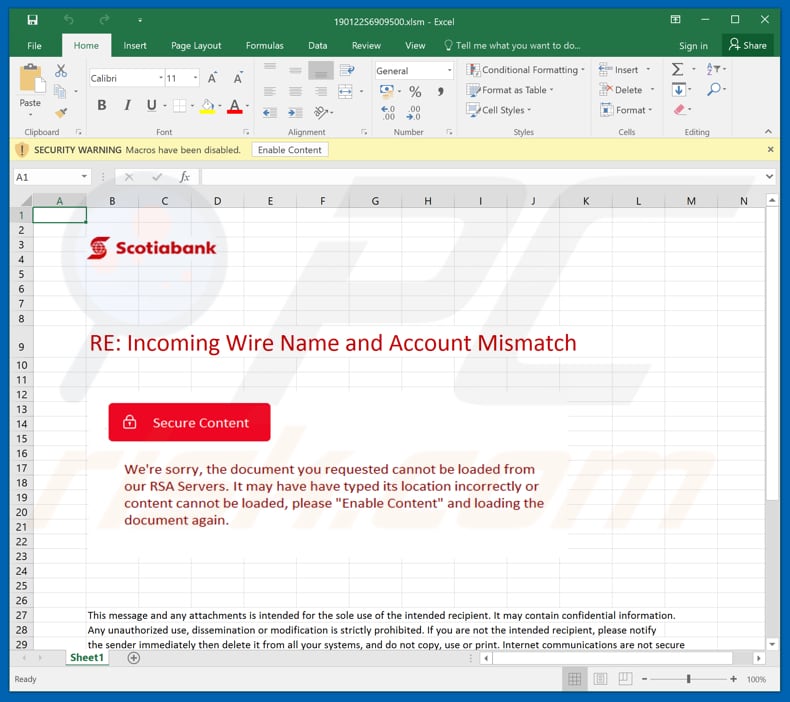
Task: Cut selection with the scissors icon
Action: point(61,71)
